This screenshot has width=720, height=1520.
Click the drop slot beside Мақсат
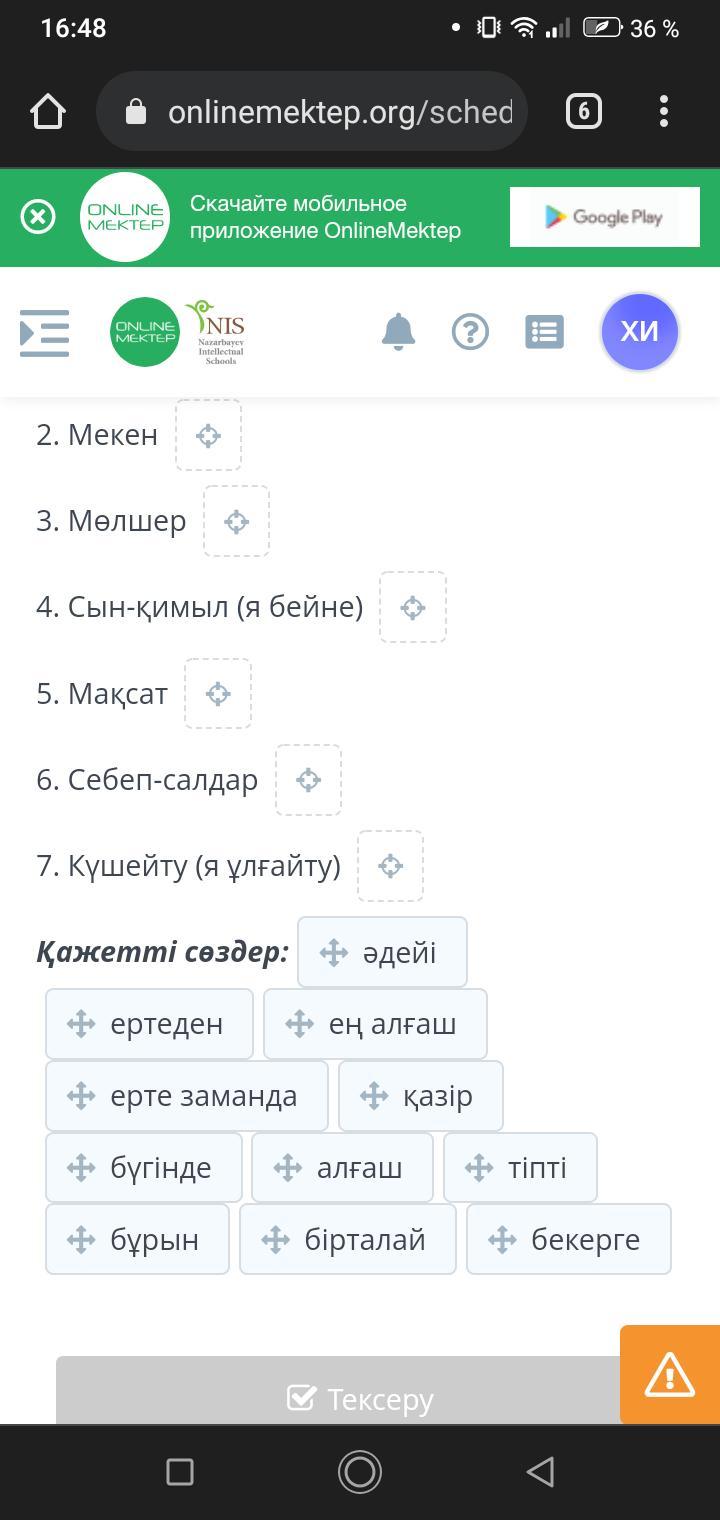[217, 694]
